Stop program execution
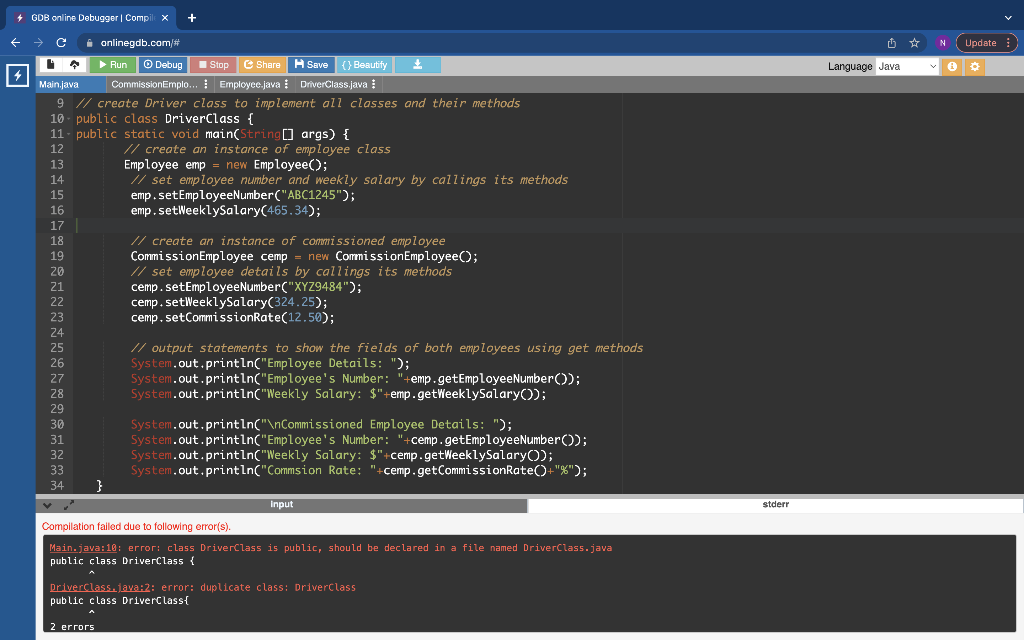Image resolution: width=1024 pixels, height=640 pixels. click(x=214, y=65)
